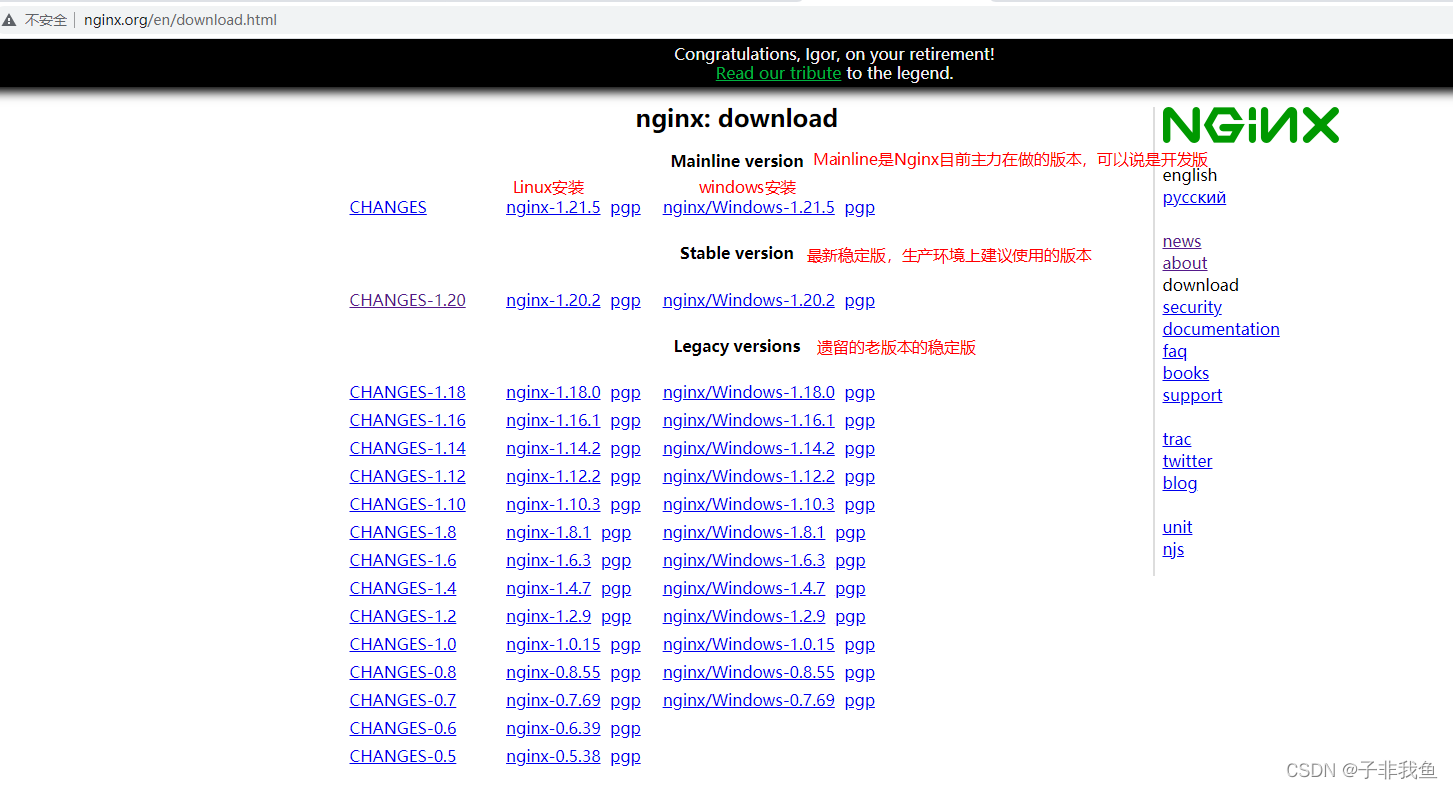
Task: Open the pgp link beside nginx-1.20.2
Action: tap(625, 300)
